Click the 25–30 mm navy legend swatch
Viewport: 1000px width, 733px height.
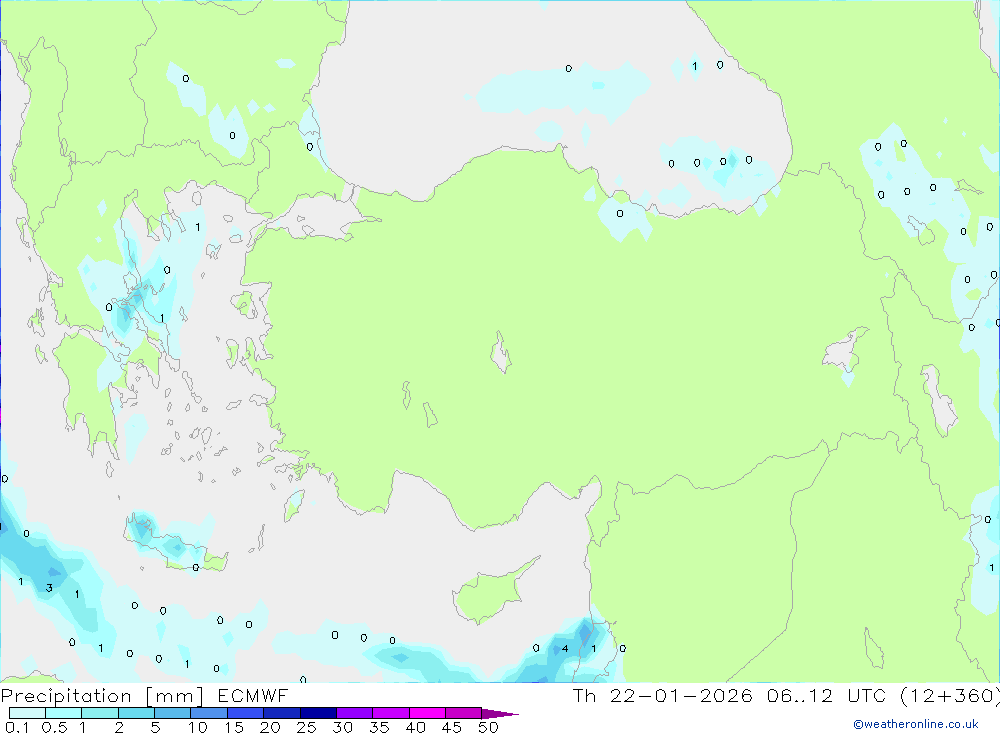(x=318, y=713)
